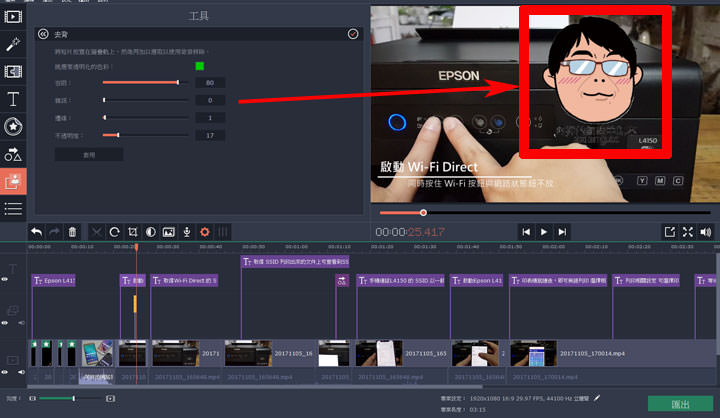Select the smartphones image clip thumbnail
Screen dimensions: 720x418
(97, 353)
